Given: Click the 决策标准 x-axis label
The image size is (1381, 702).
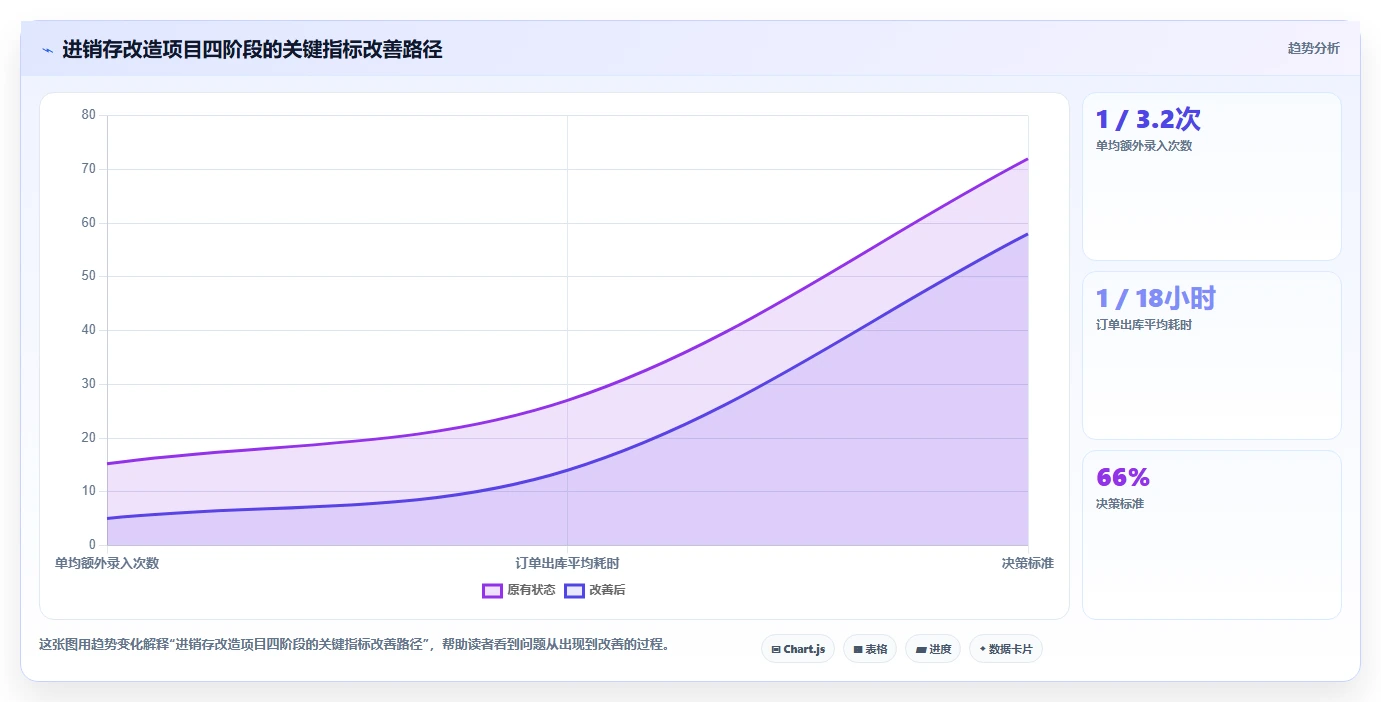Looking at the screenshot, I should (x=1028, y=563).
